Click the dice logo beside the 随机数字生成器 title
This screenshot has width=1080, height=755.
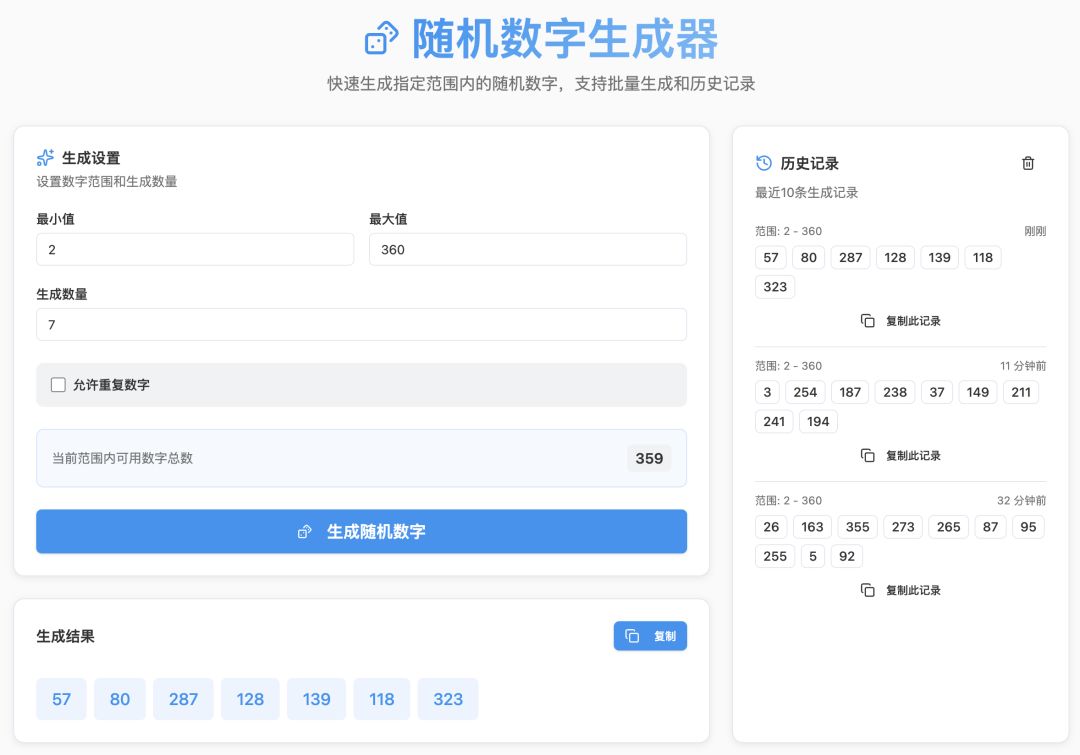pos(382,38)
